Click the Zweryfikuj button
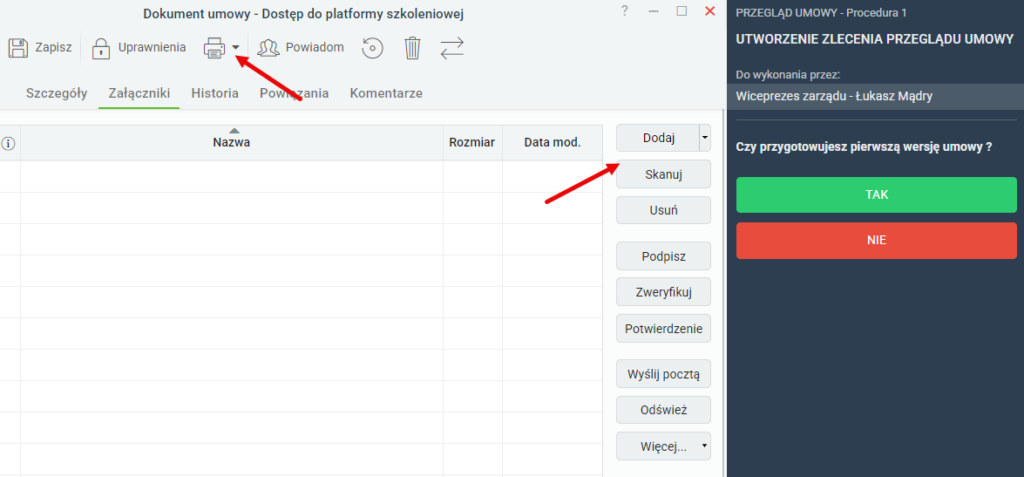 [664, 292]
